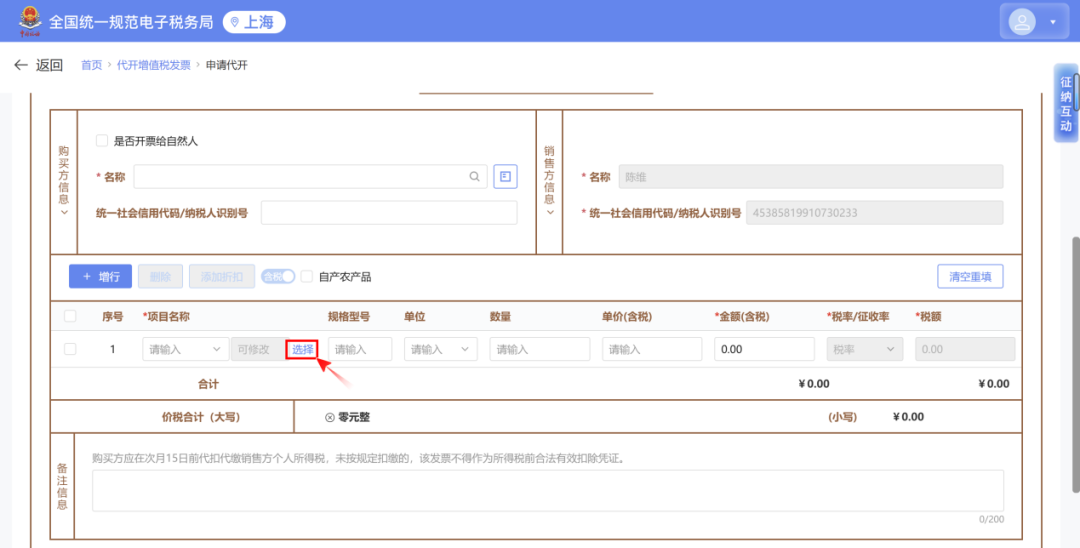Open the buyer address book icon
Screen dimensions: 1080x548
[505, 176]
